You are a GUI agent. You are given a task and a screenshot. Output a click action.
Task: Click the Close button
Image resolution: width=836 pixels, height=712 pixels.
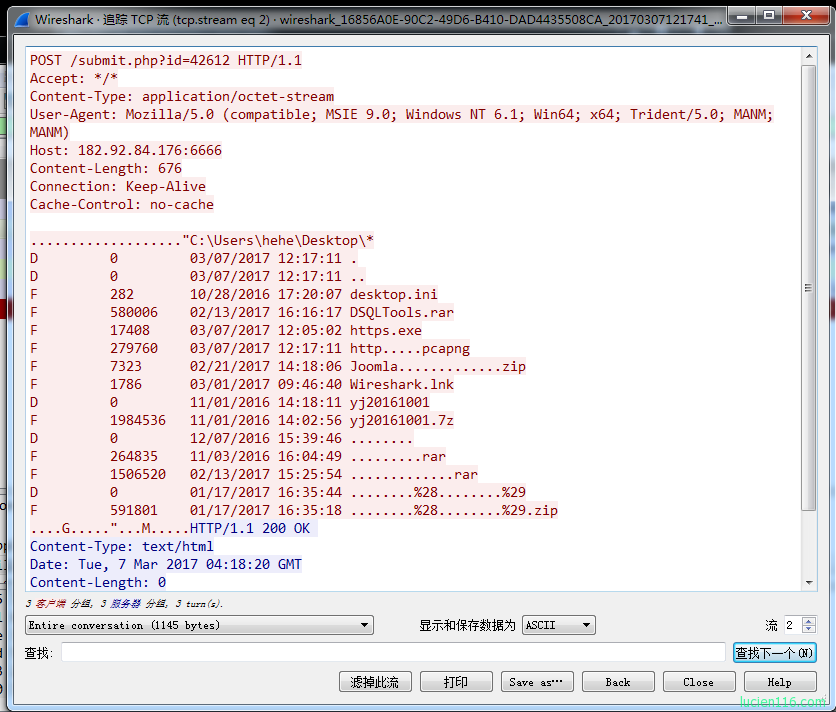click(x=699, y=682)
